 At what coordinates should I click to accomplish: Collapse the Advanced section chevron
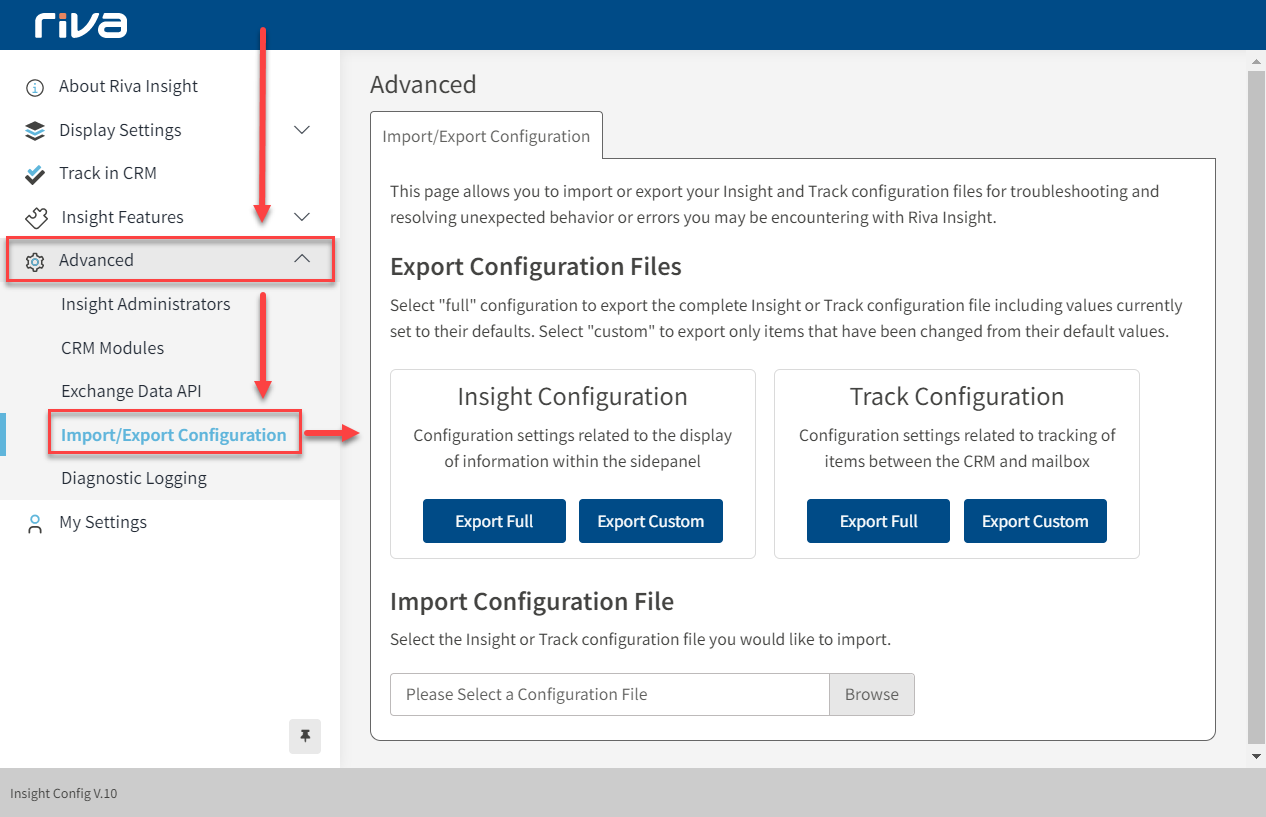pyautogui.click(x=302, y=259)
